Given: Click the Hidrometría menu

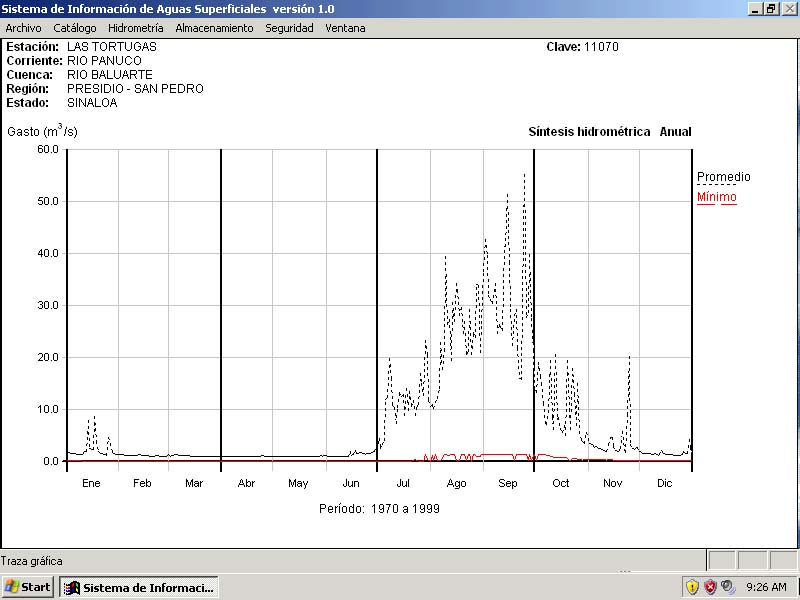Looking at the screenshot, I should pyautogui.click(x=135, y=28).
